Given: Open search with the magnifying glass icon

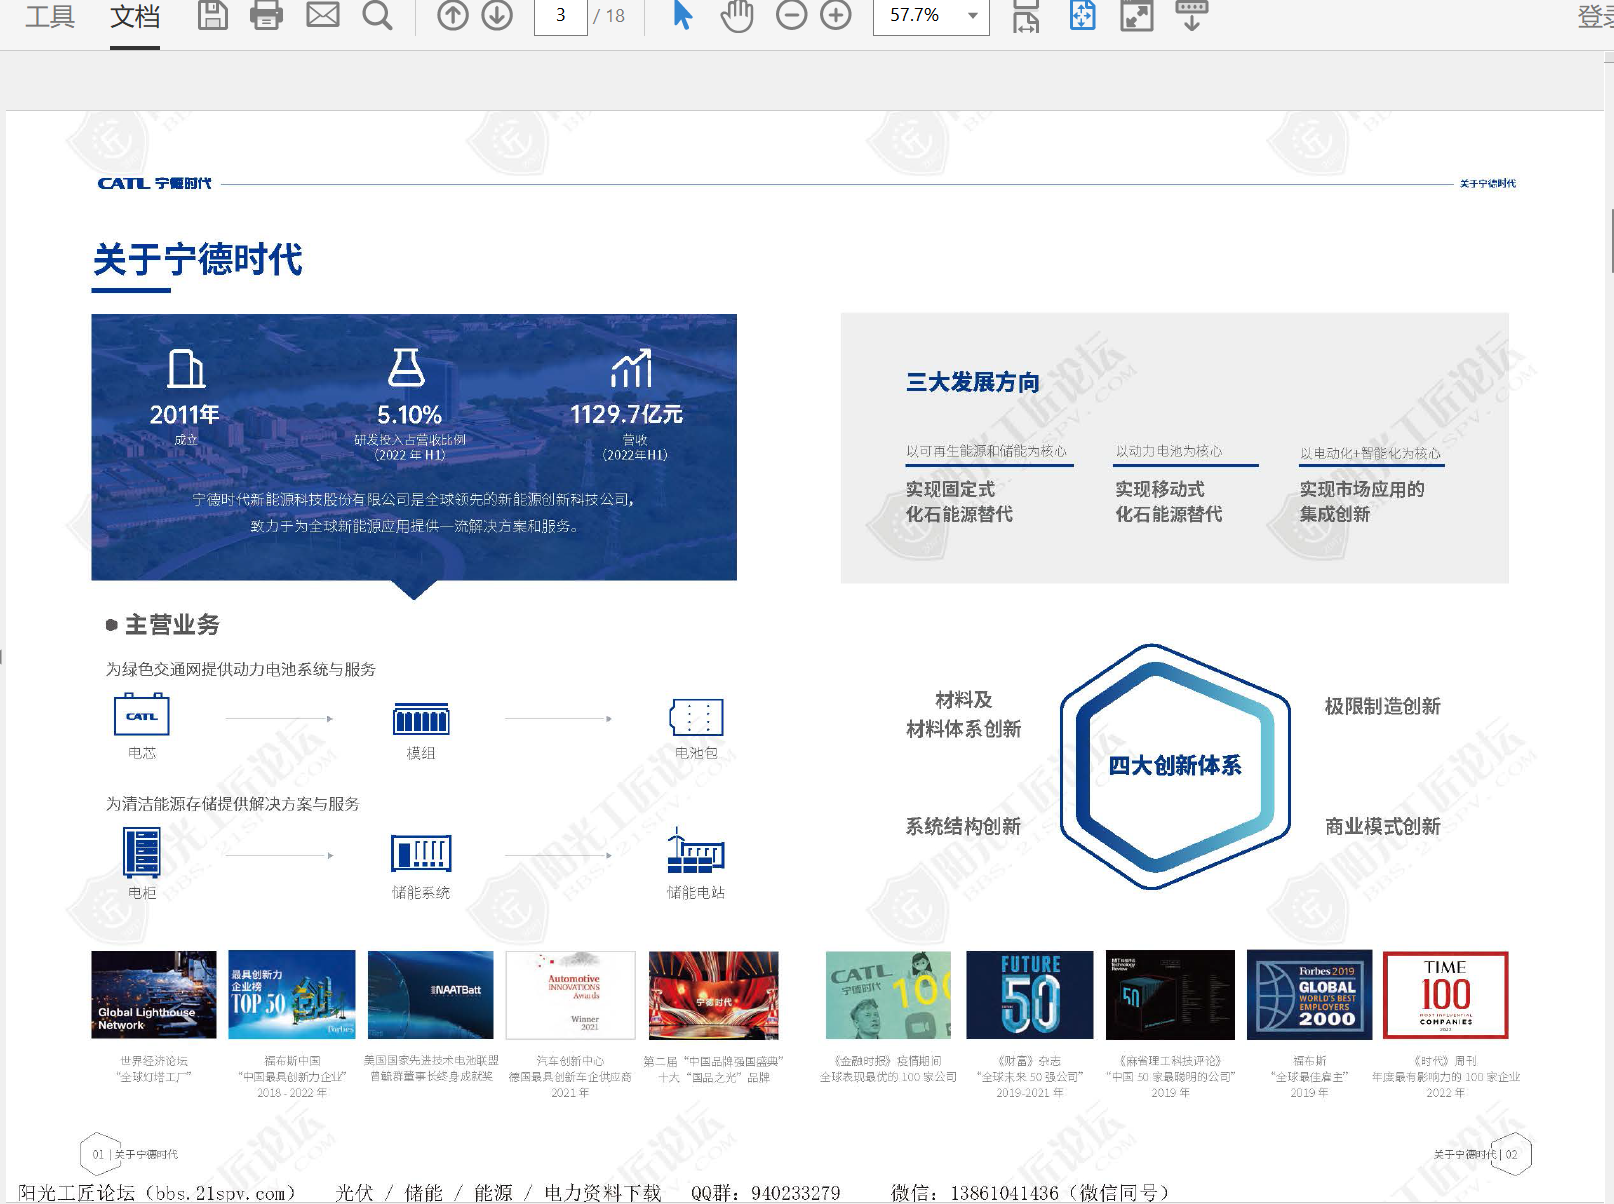Looking at the screenshot, I should click(x=377, y=15).
